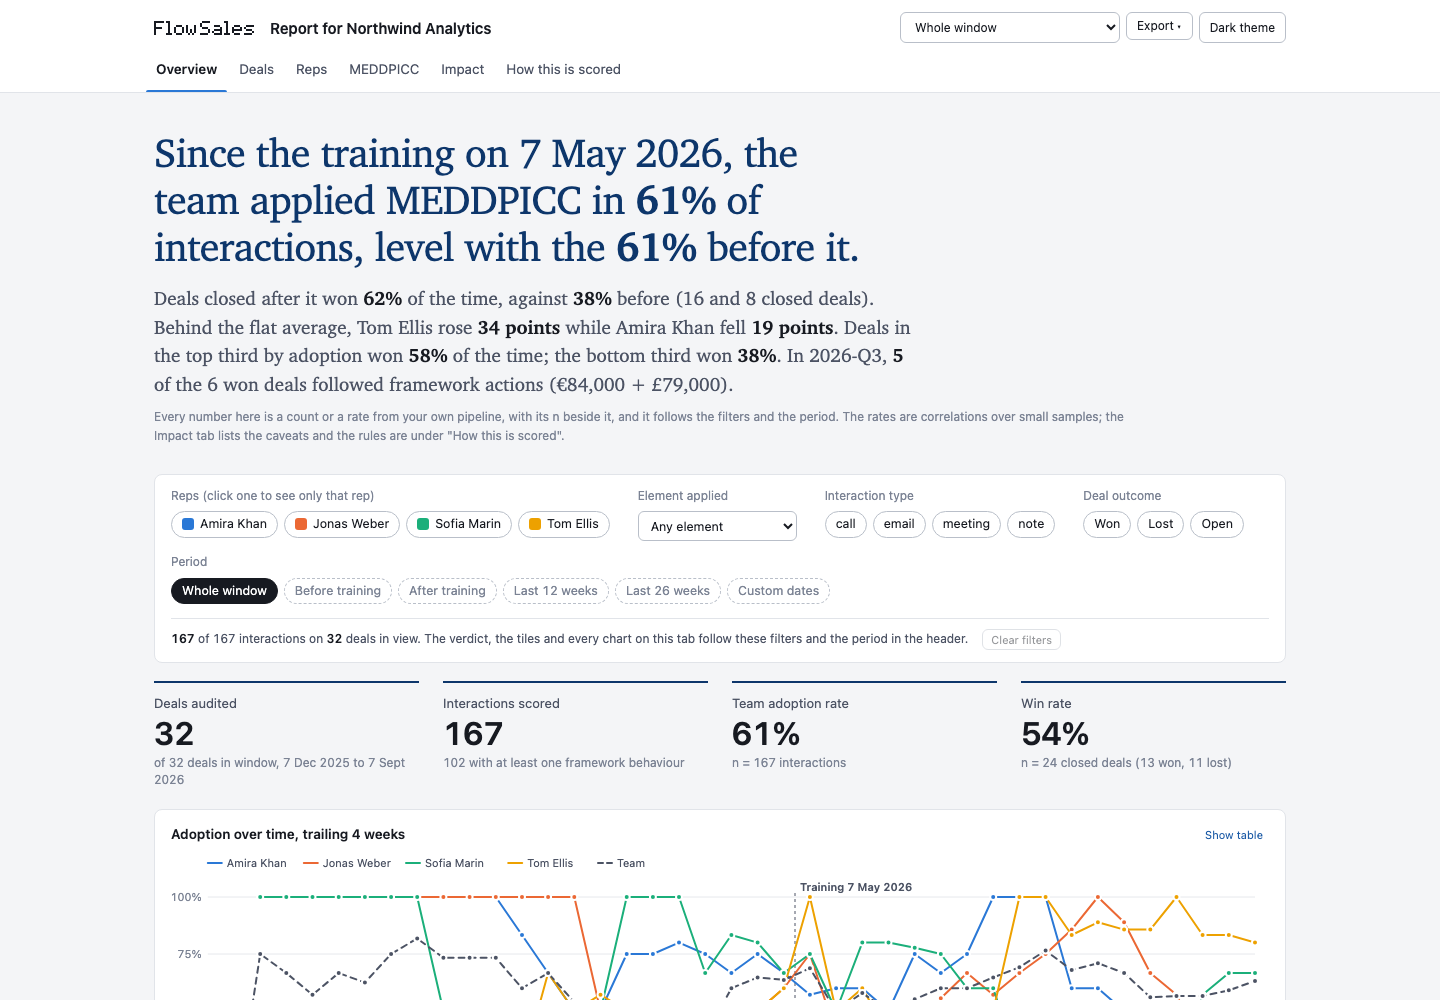Click the Deals audited 32 tile

286,734
